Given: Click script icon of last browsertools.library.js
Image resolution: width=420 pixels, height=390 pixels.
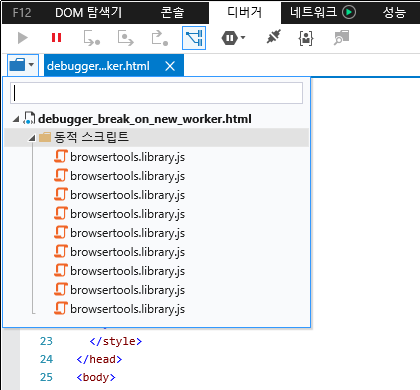Looking at the screenshot, I should [x=61, y=308].
